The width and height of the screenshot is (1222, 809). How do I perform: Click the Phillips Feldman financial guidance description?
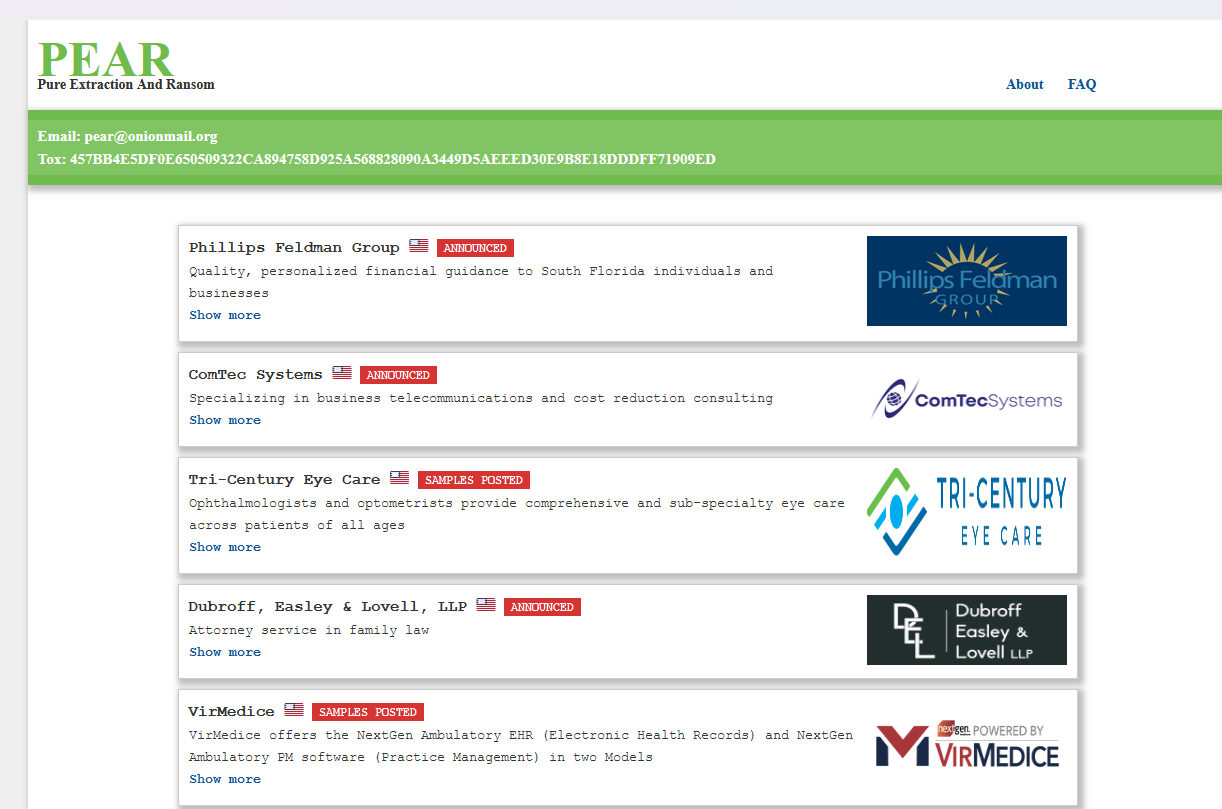click(x=481, y=282)
